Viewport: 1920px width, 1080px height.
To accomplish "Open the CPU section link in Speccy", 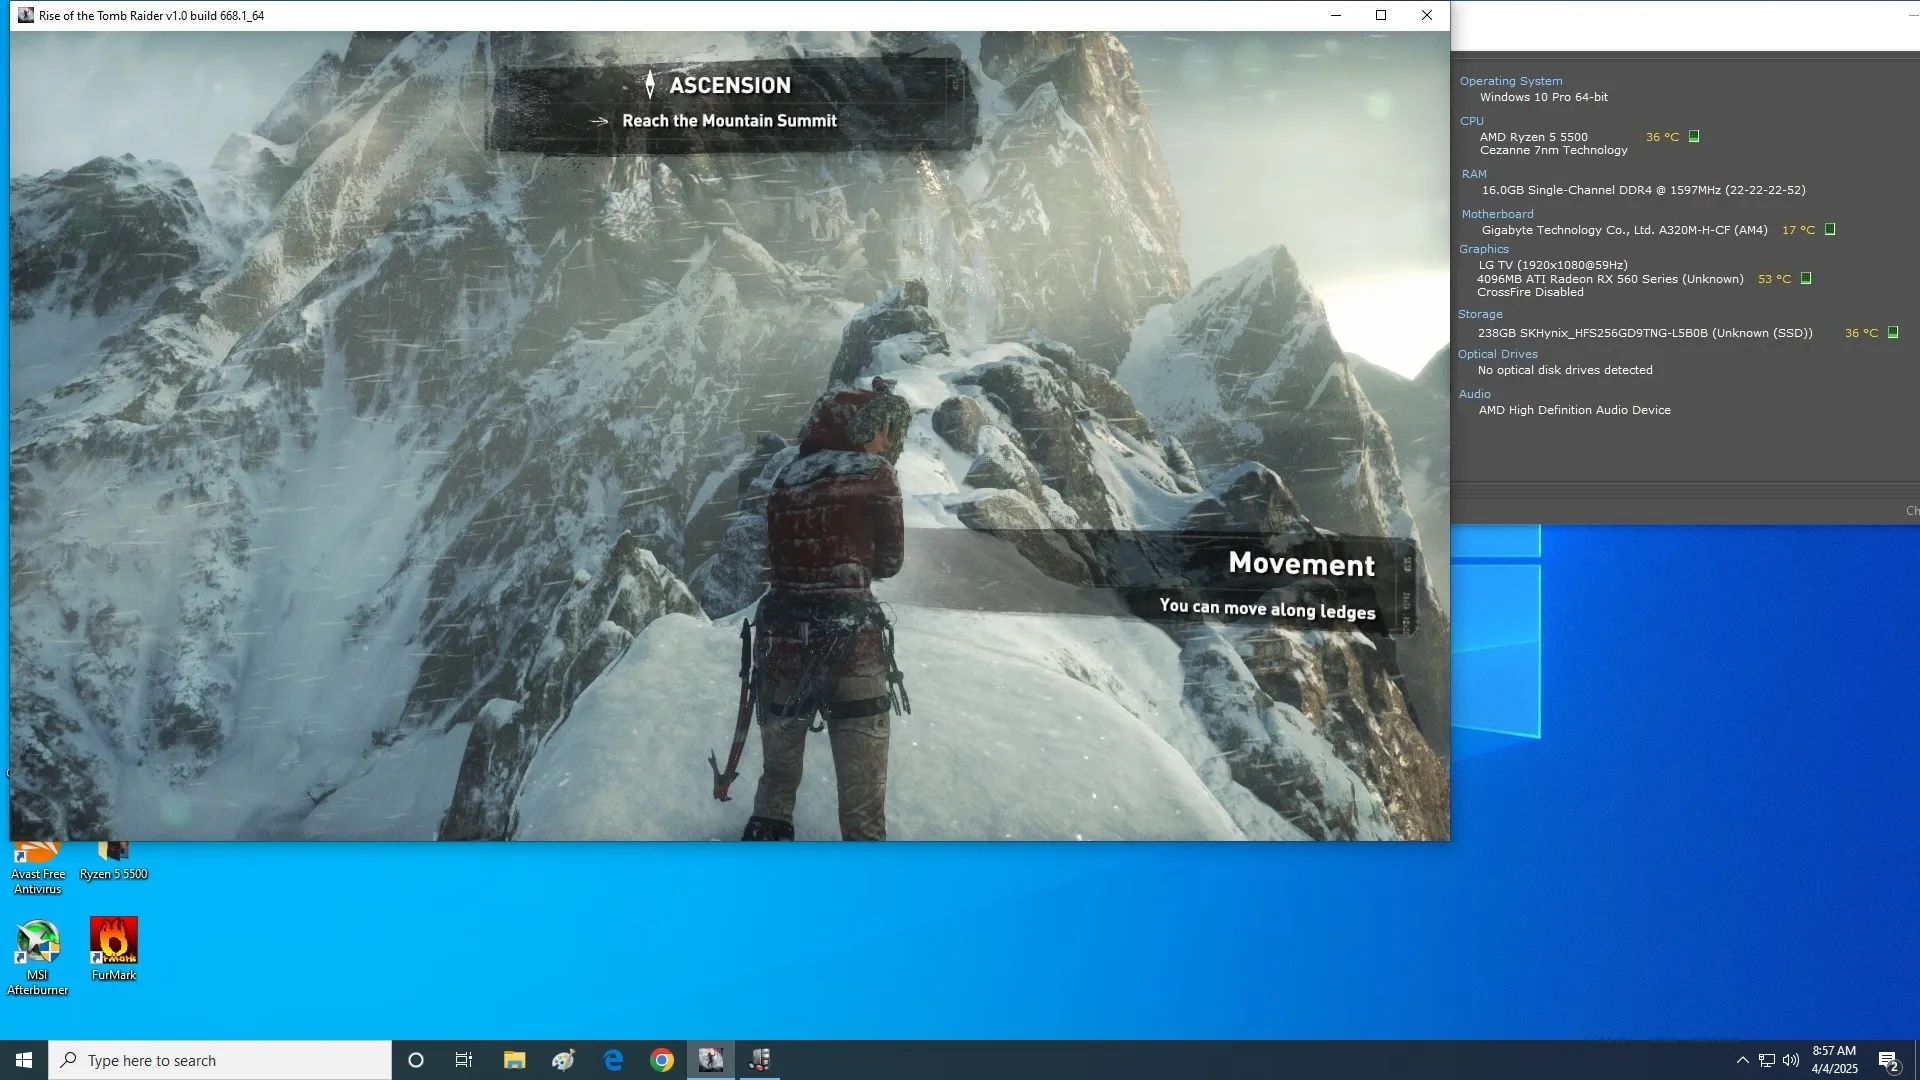I will click(1471, 121).
